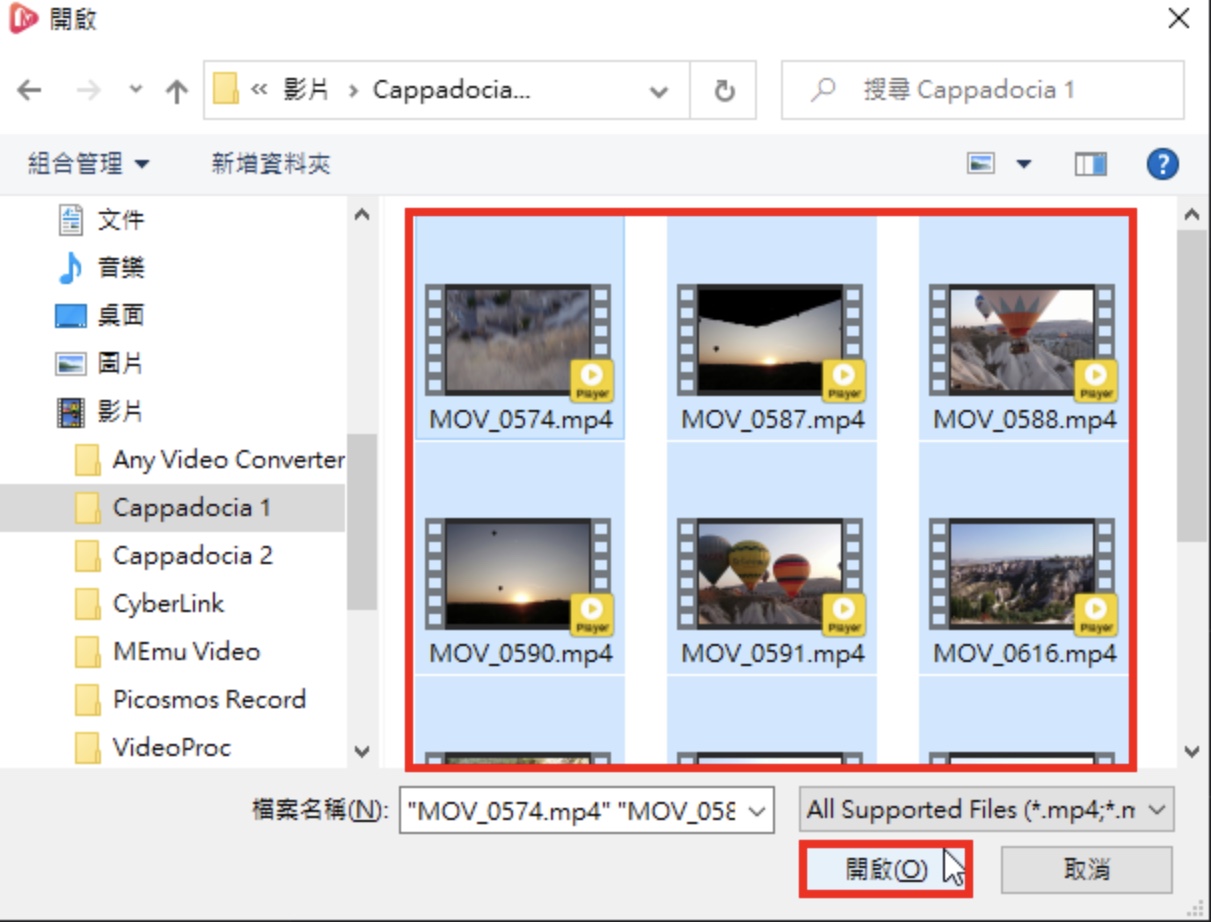Click the back navigation arrow
Image resolution: width=1212 pixels, height=922 pixels.
pyautogui.click(x=29, y=91)
